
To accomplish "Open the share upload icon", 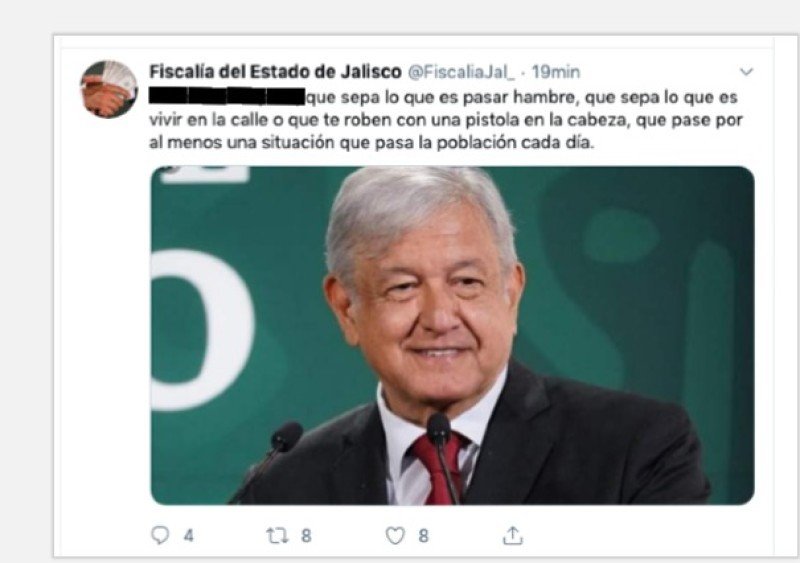I will pos(512,535).
